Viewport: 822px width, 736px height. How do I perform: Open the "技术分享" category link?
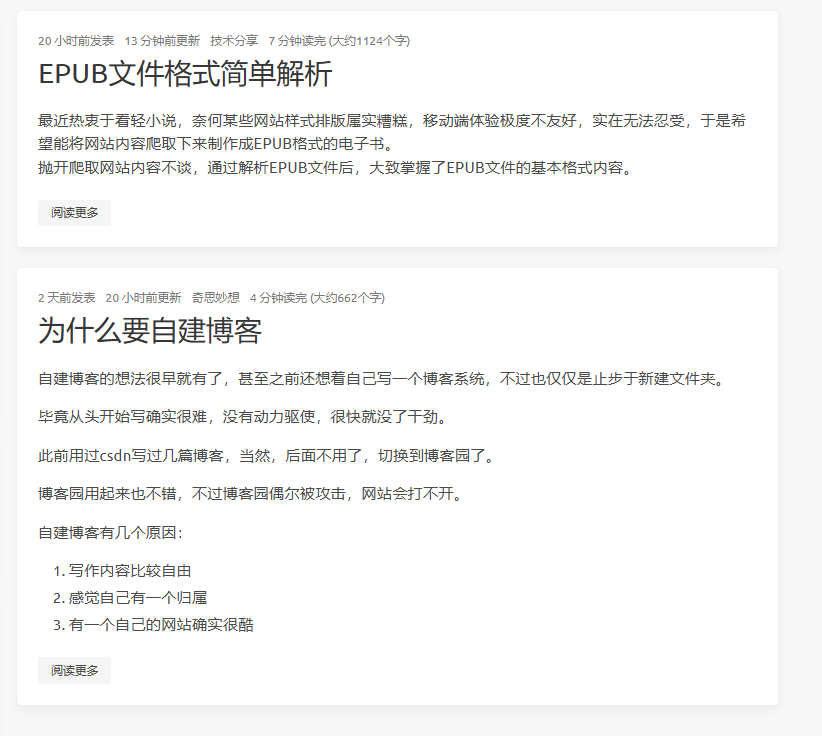234,41
